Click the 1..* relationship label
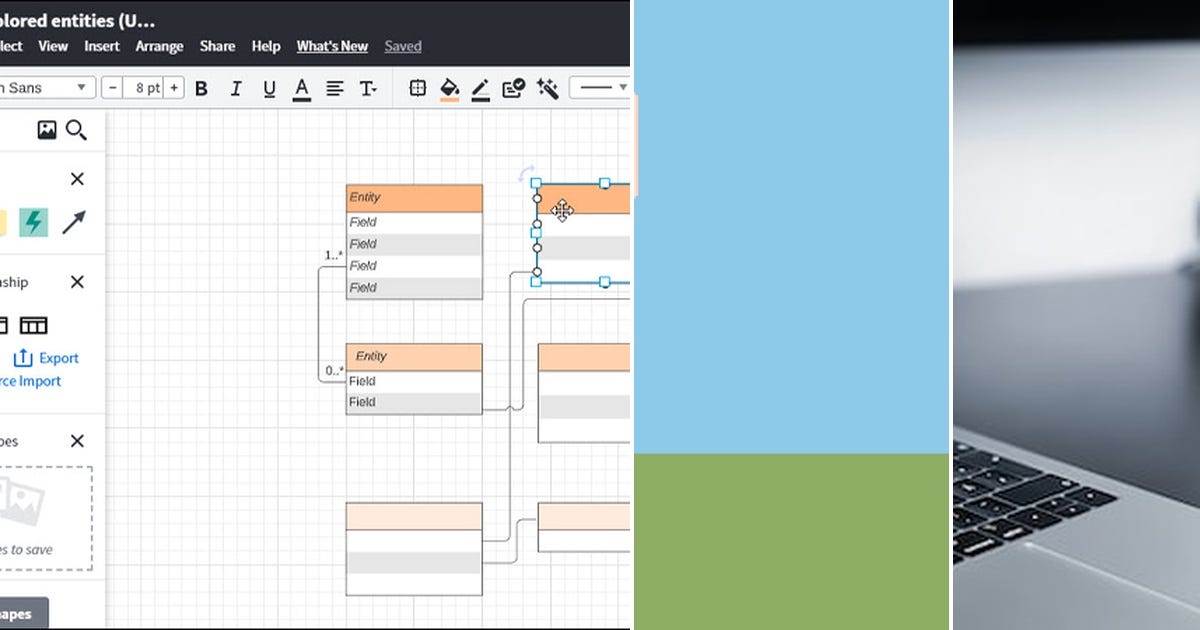This screenshot has height=630, width=1200. 333,256
